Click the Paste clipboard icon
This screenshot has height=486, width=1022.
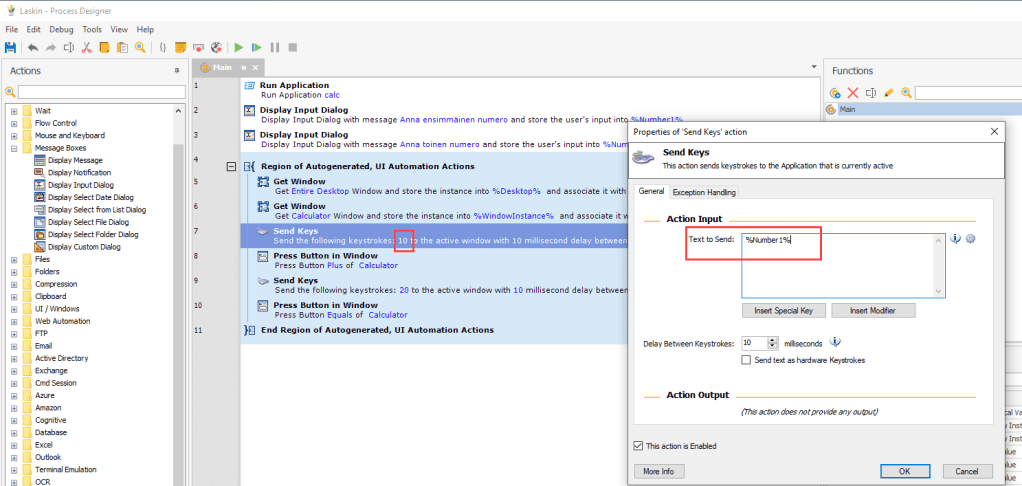pos(123,47)
